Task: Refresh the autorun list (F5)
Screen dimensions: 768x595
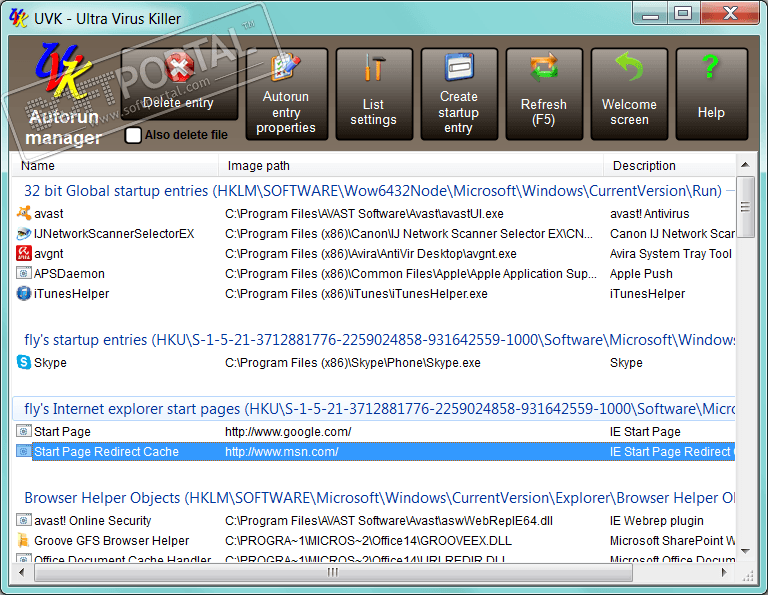Action: [544, 94]
